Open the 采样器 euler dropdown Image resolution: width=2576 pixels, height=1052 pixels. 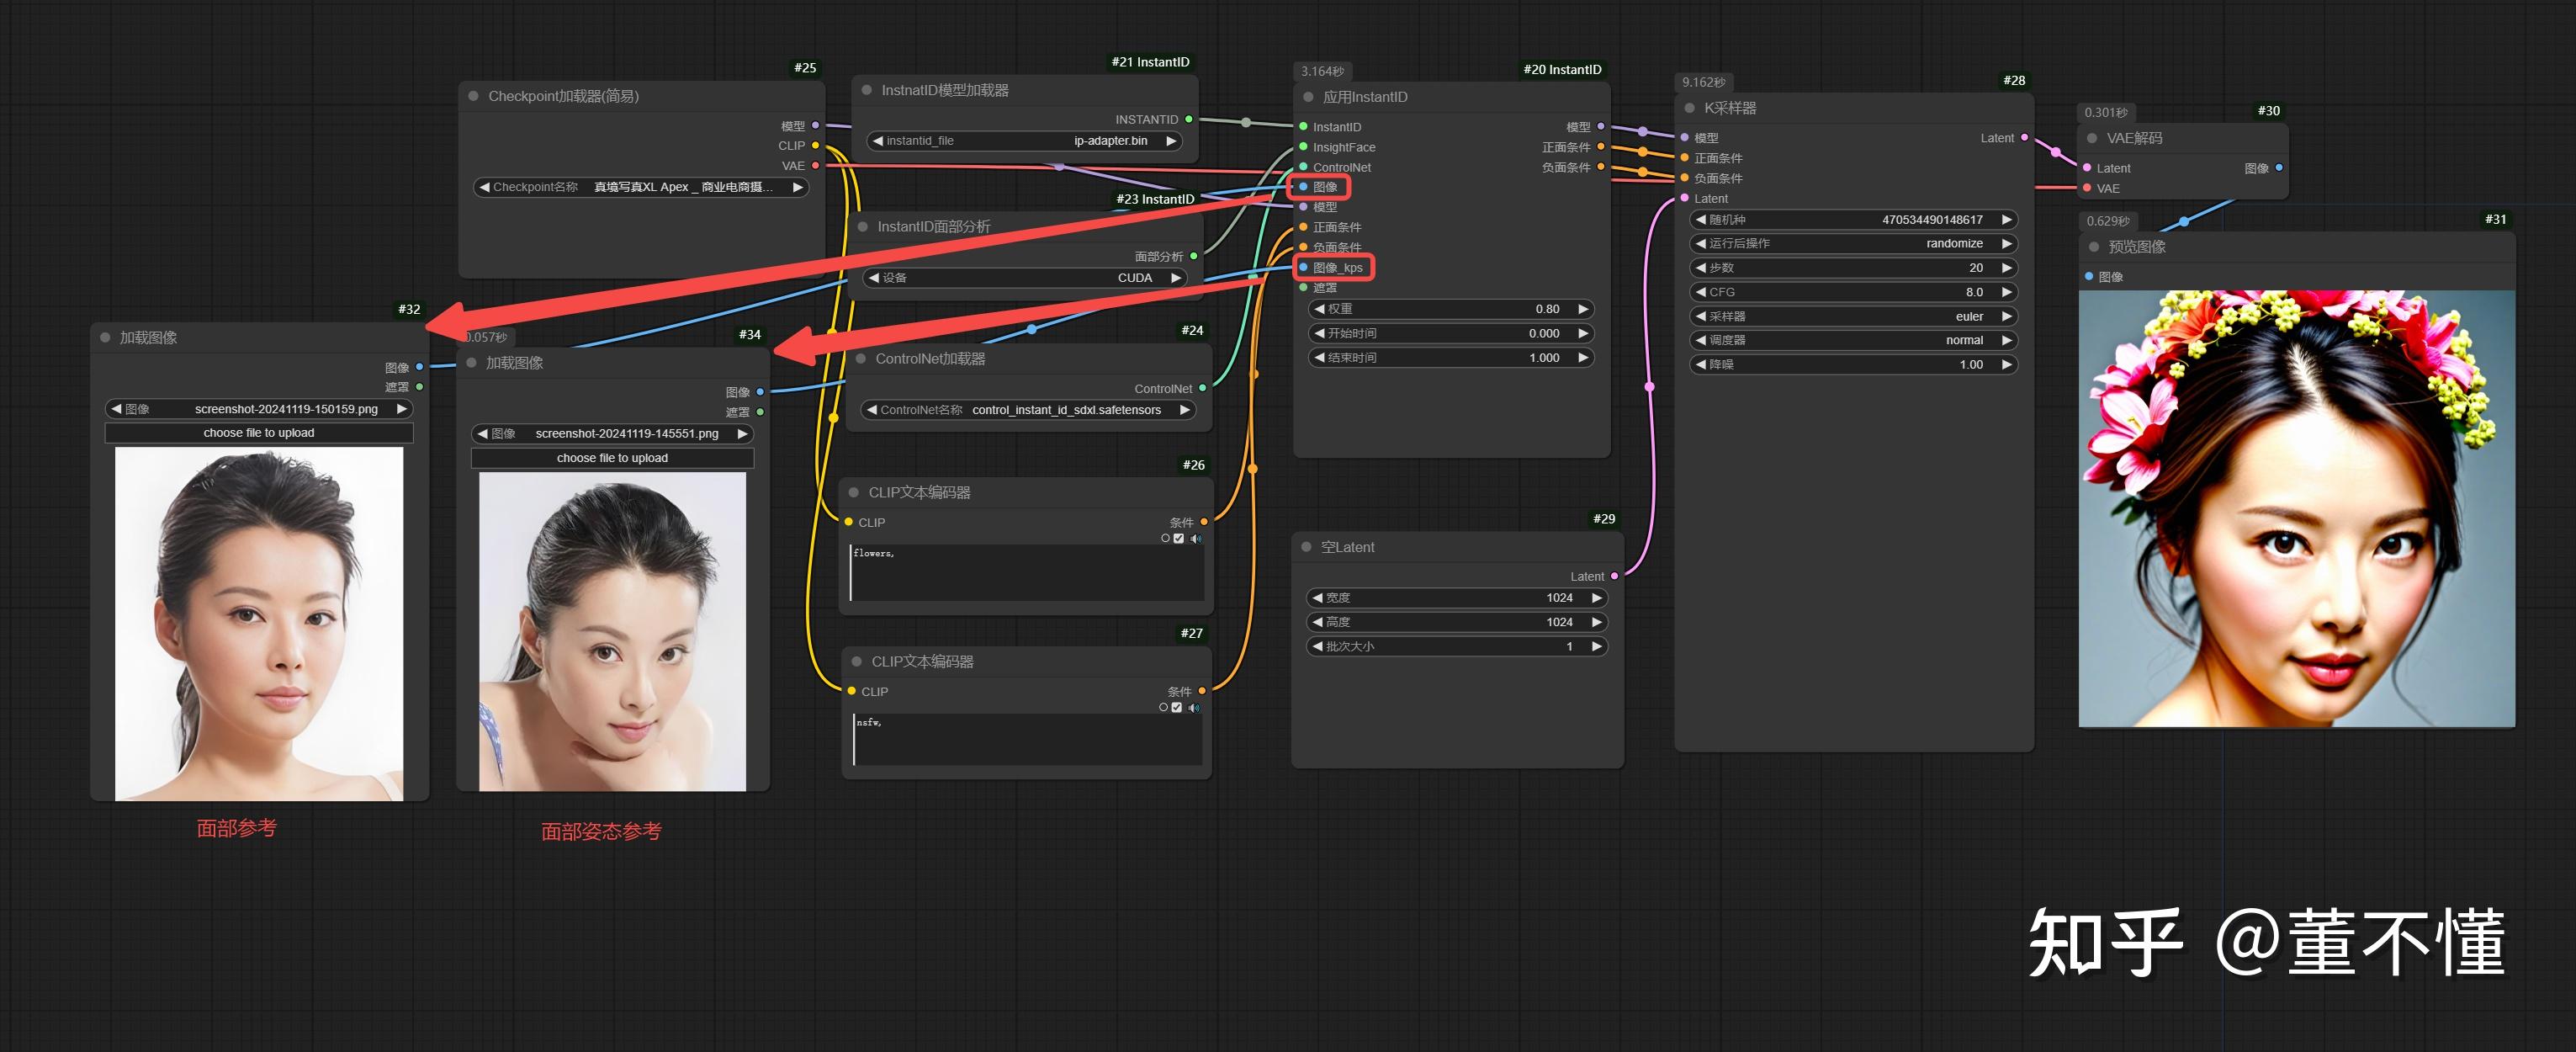pyautogui.click(x=1853, y=316)
